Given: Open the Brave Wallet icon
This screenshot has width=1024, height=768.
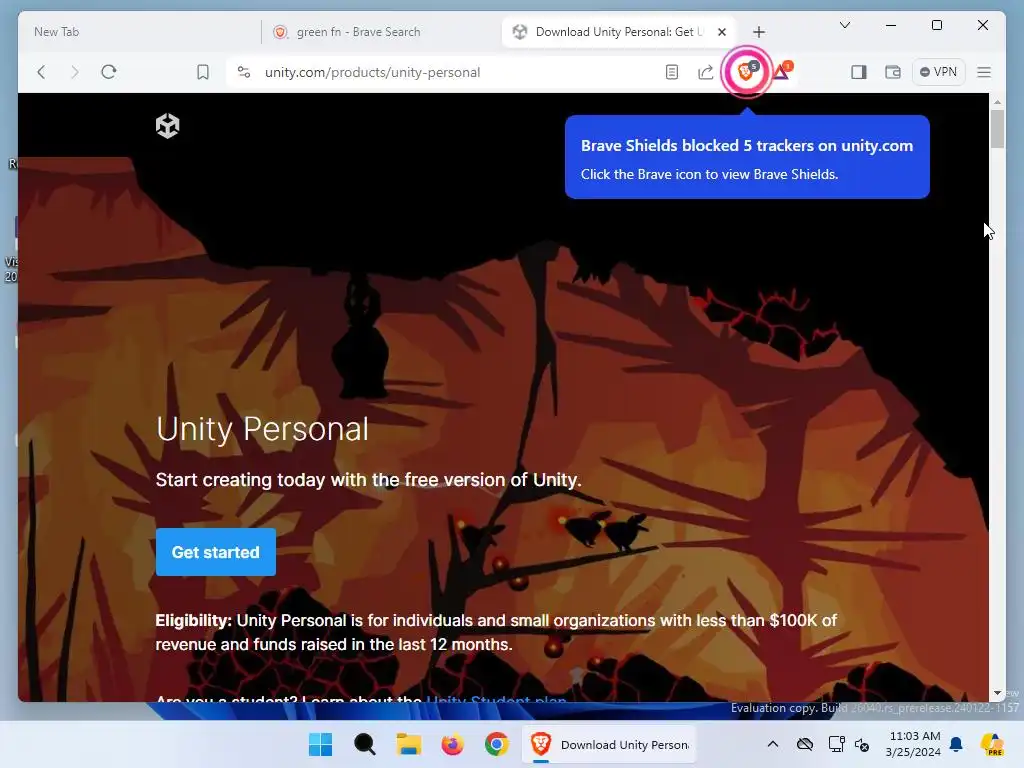Looking at the screenshot, I should pos(893,72).
